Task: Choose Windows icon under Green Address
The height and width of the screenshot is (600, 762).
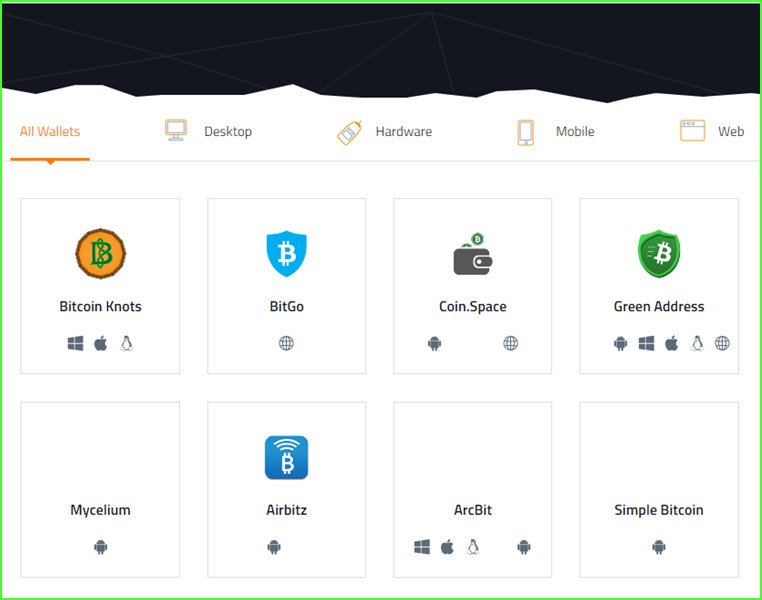Action: (646, 343)
